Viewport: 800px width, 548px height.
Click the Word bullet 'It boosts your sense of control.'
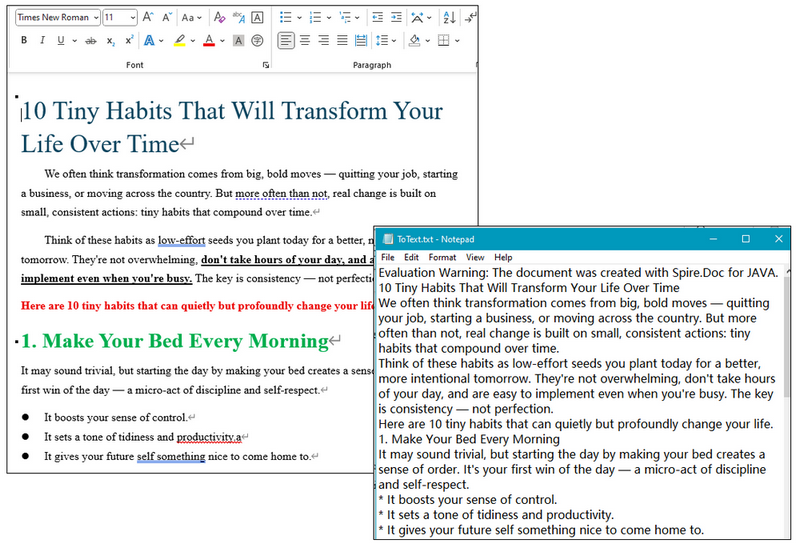(x=115, y=417)
